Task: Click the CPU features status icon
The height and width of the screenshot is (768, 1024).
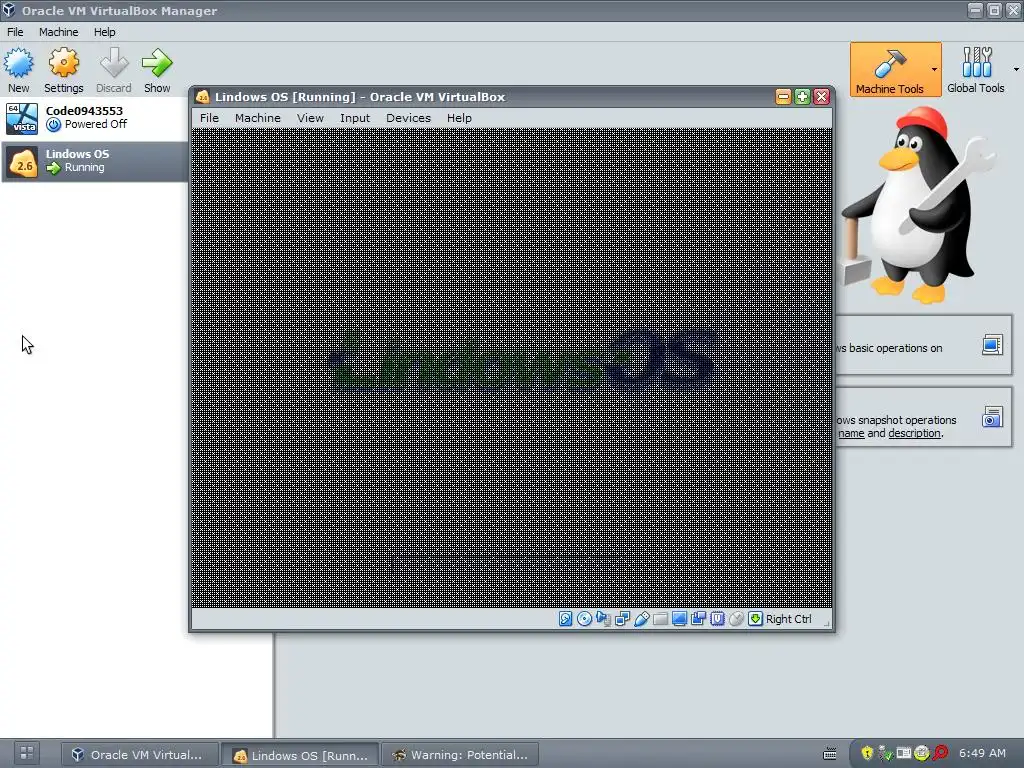Action: 717,618
